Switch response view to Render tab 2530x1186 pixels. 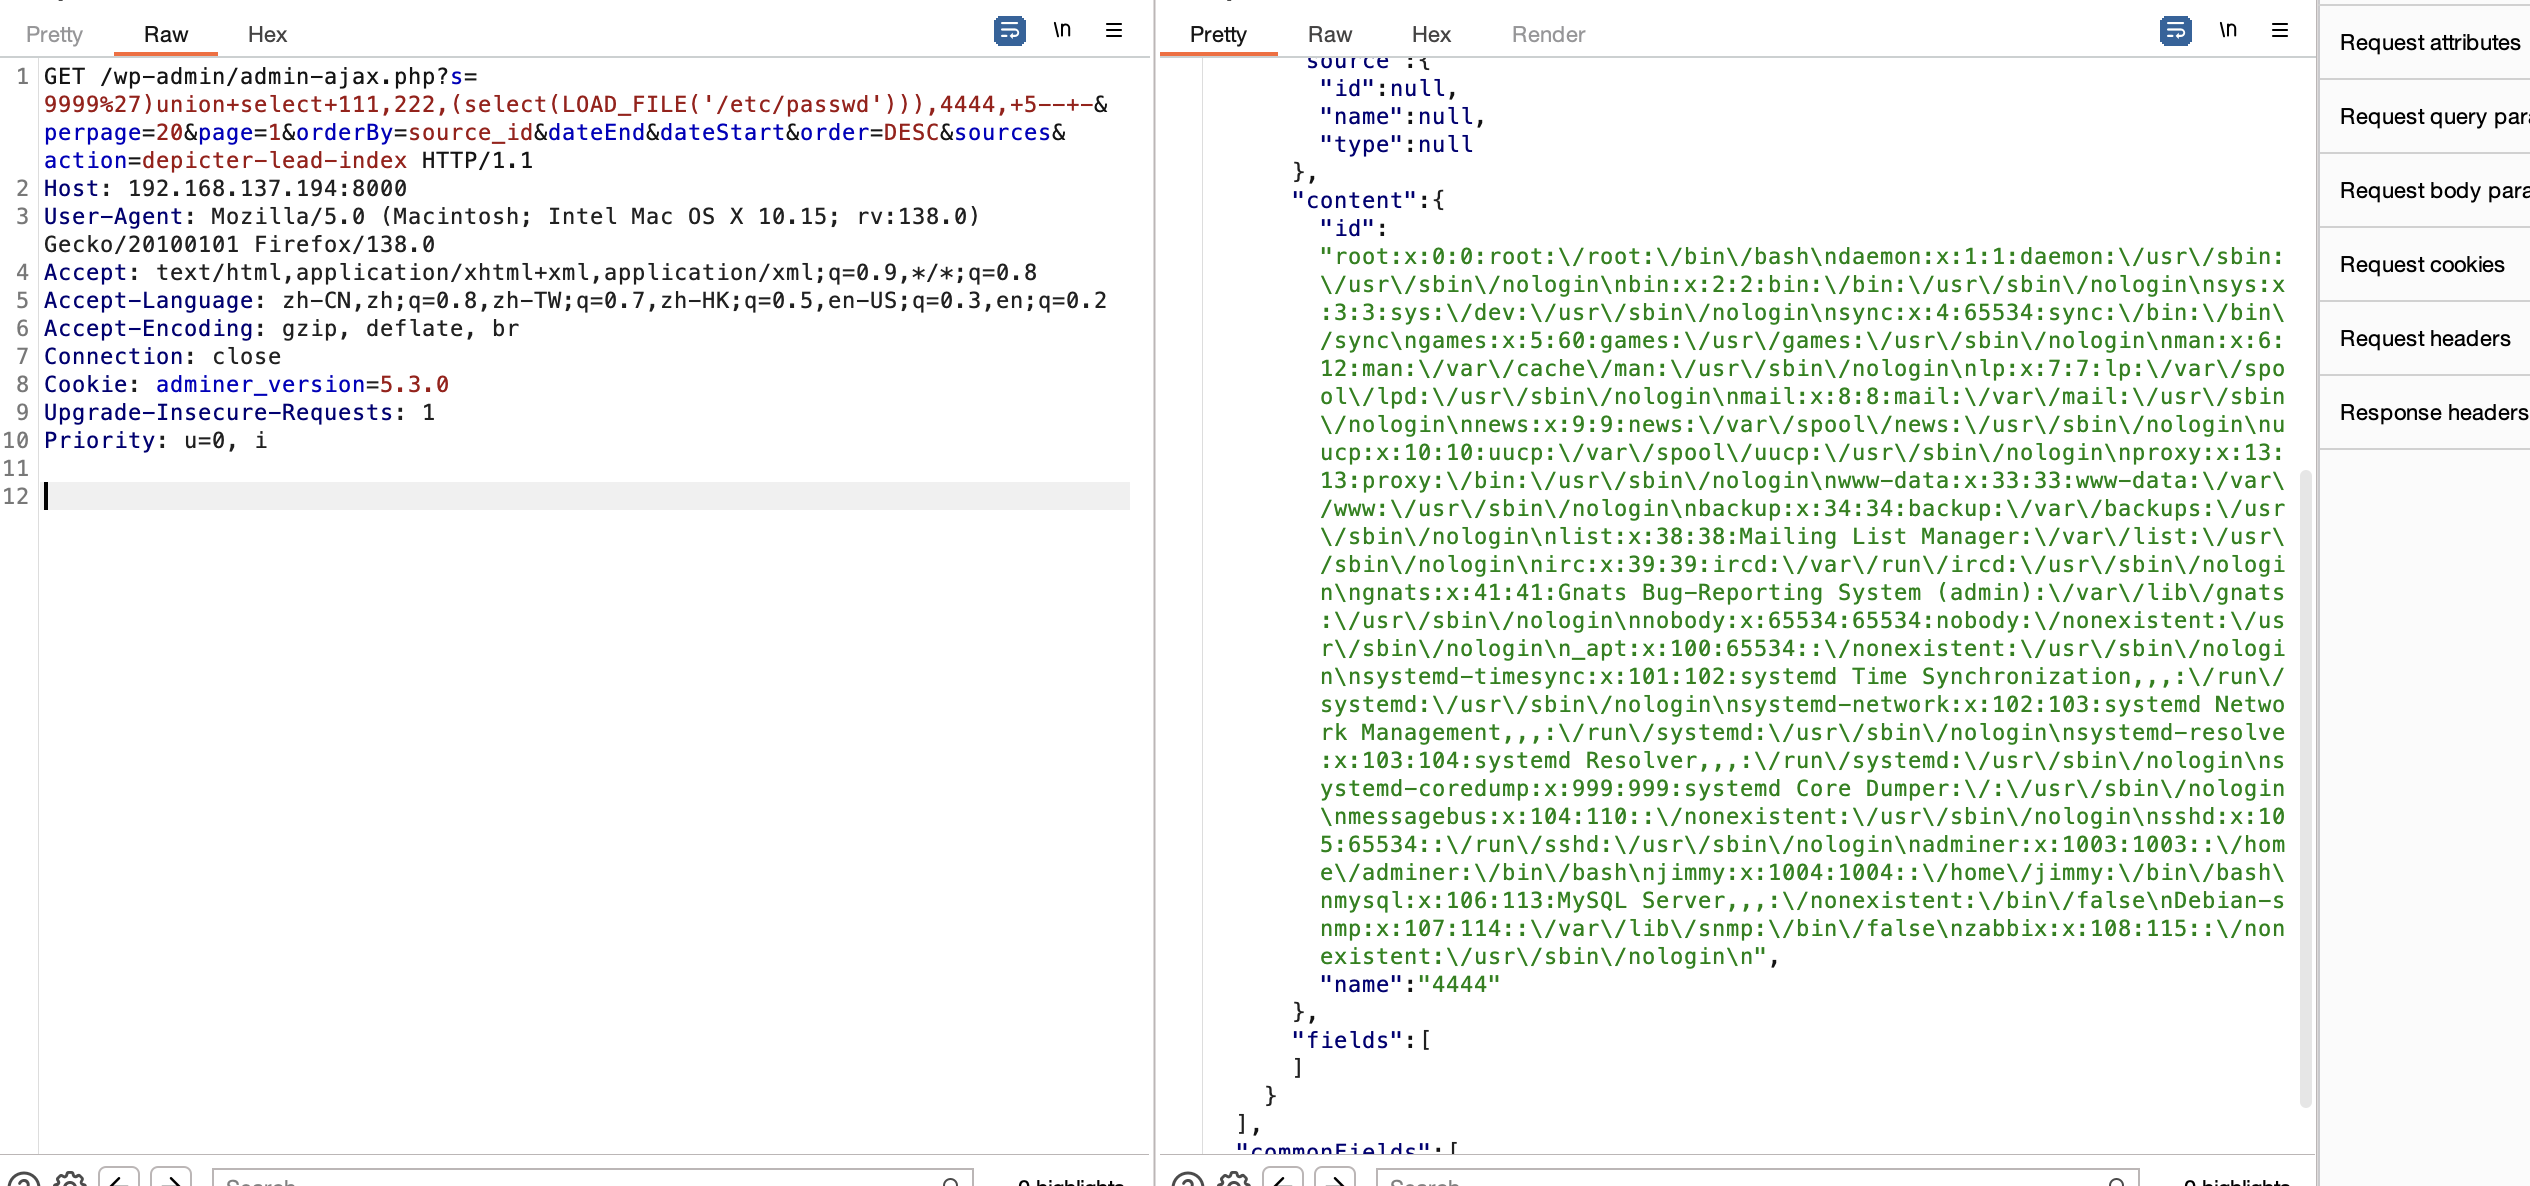(x=1548, y=35)
